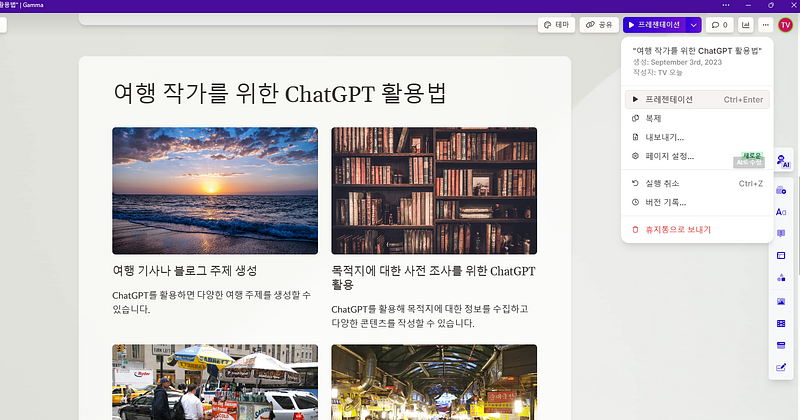The height and width of the screenshot is (420, 800).
Task: Open forms and buttons sidebar icon
Action: [781, 367]
